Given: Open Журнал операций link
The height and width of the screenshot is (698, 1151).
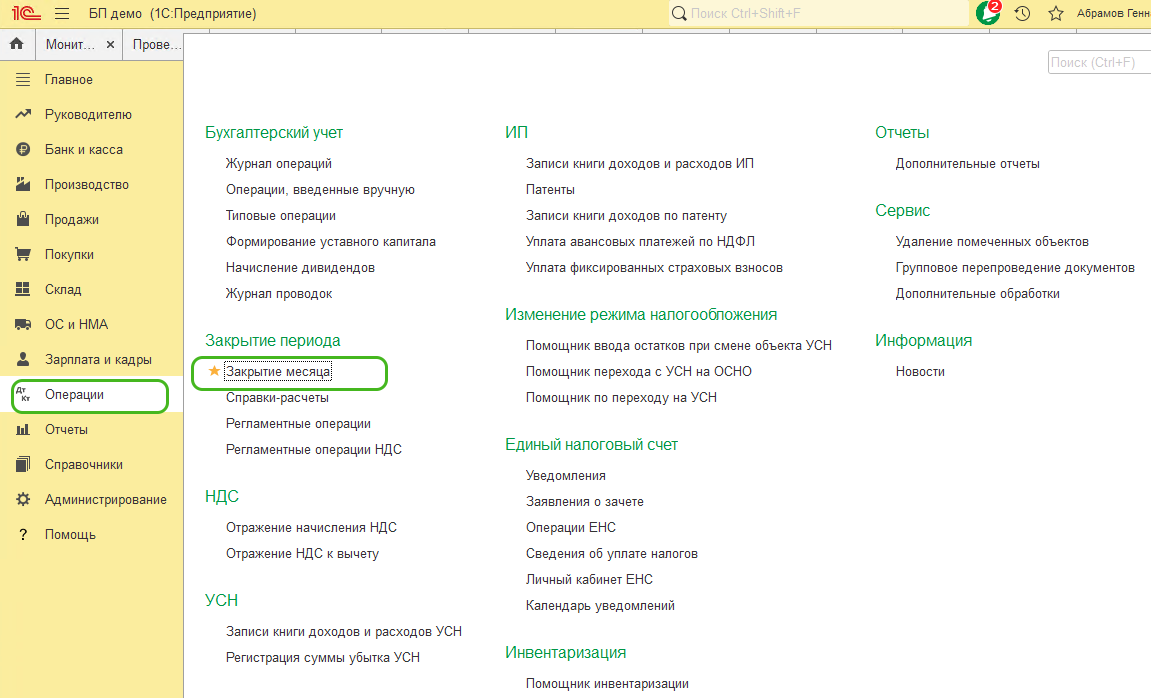Looking at the screenshot, I should click(279, 163).
